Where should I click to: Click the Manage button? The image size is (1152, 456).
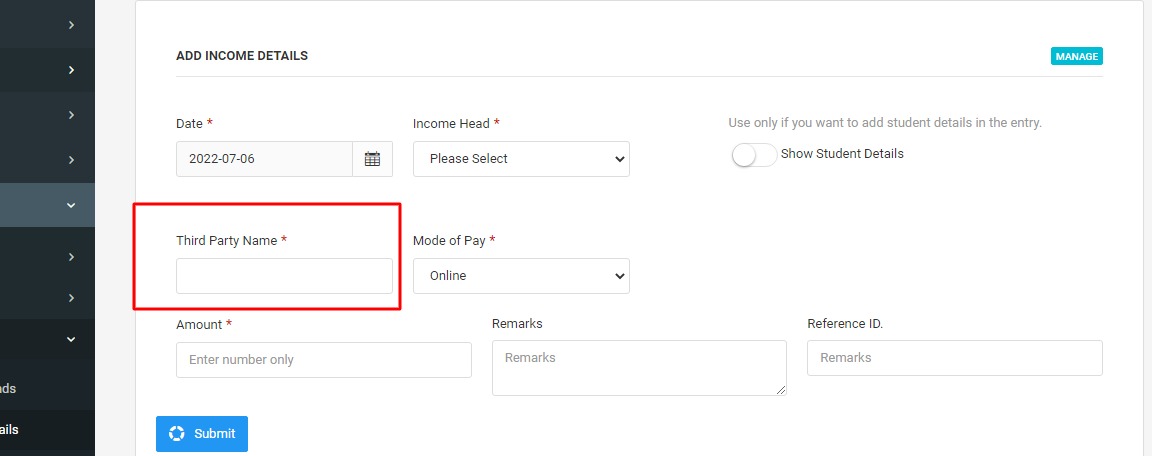[x=1076, y=57]
